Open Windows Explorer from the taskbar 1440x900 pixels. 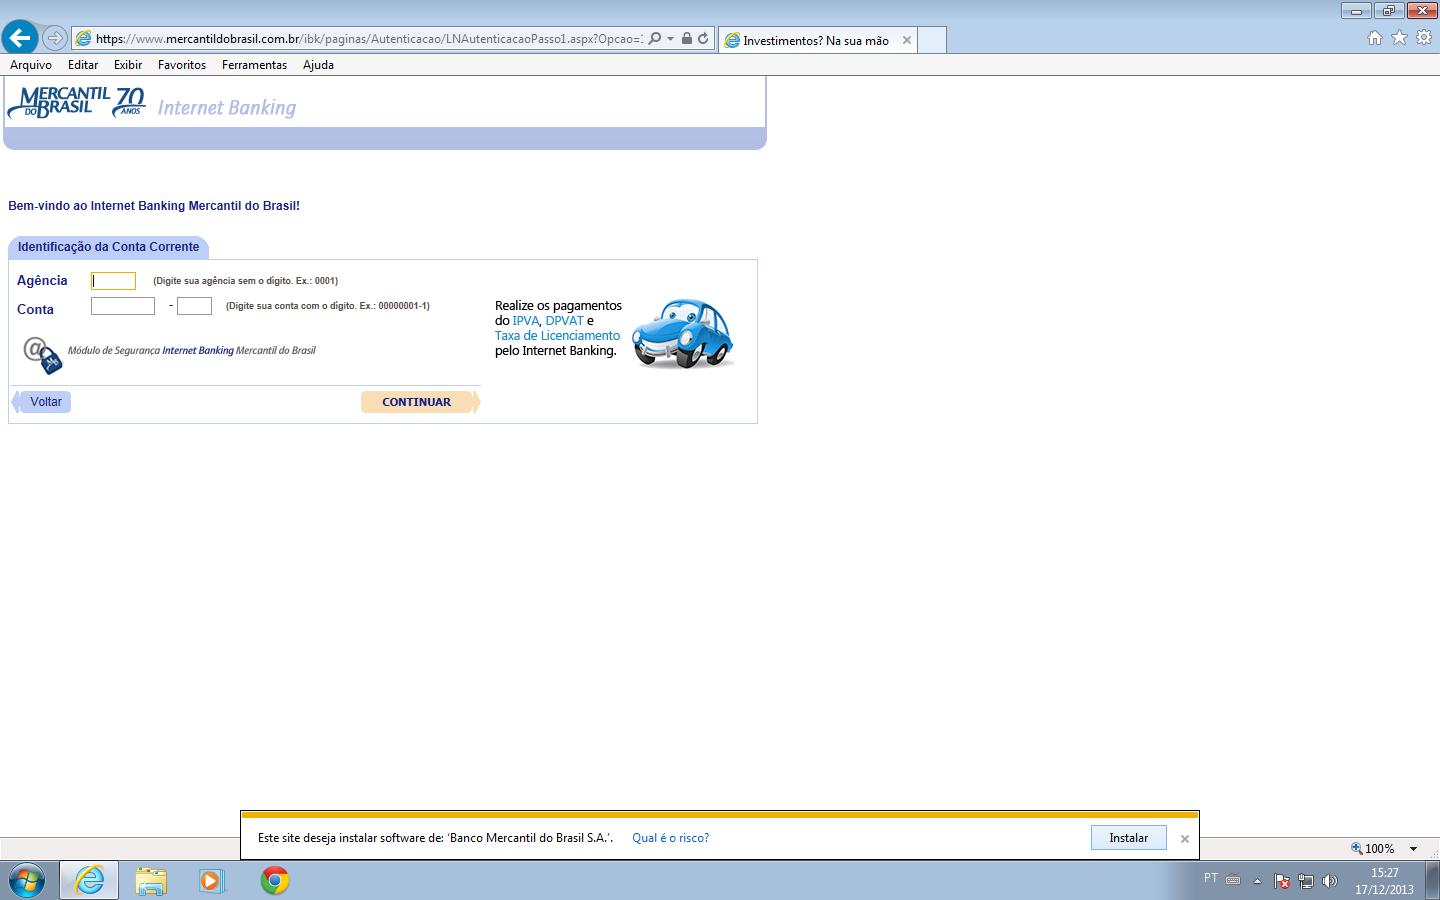(151, 880)
